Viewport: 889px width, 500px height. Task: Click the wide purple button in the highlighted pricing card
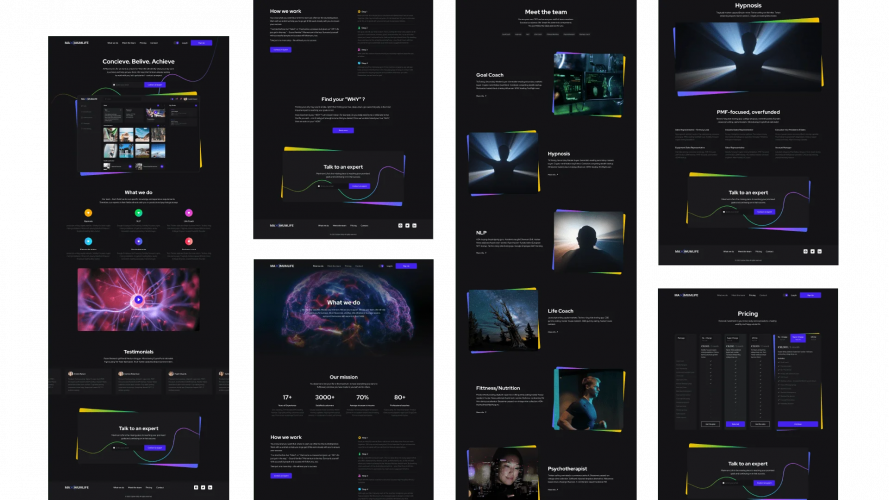point(798,424)
